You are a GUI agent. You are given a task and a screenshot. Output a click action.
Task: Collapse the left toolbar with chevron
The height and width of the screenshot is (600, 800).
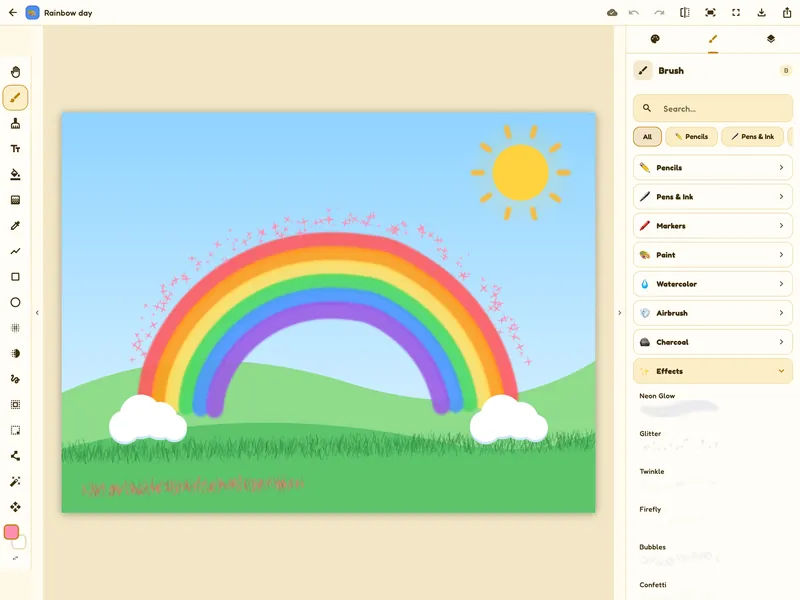(x=37, y=313)
